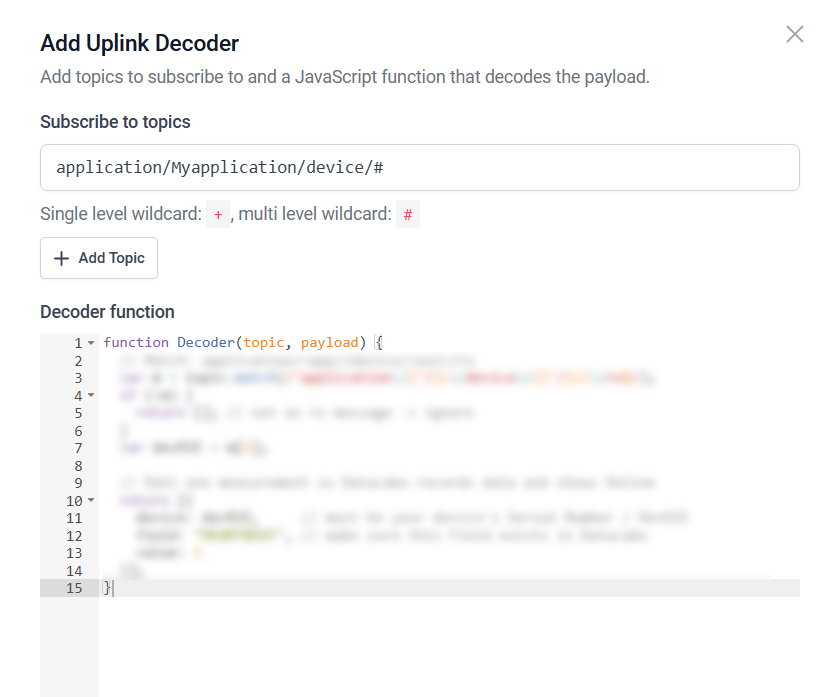The height and width of the screenshot is (697, 823).
Task: Click line number 12 in the gutter
Action: (75, 536)
